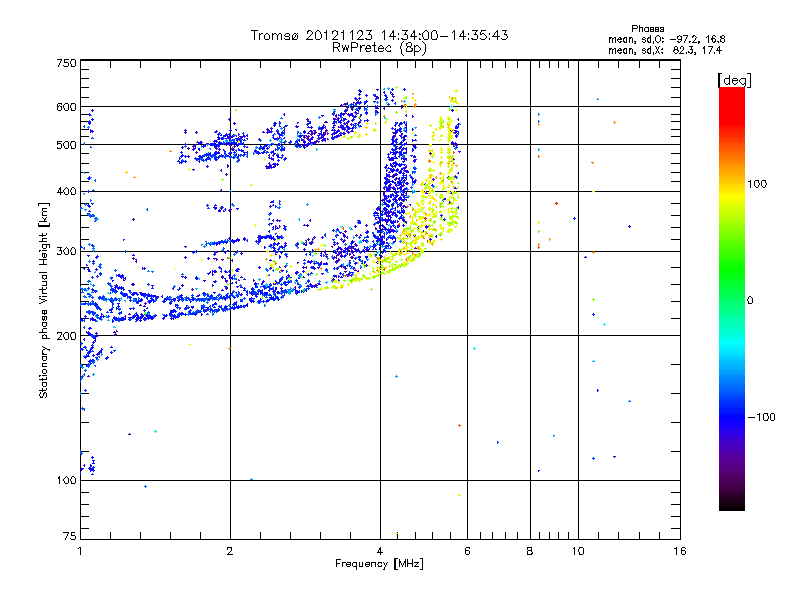Pick the black bottom of the phase colorbar
This screenshot has height=600, width=800.
[x=732, y=504]
